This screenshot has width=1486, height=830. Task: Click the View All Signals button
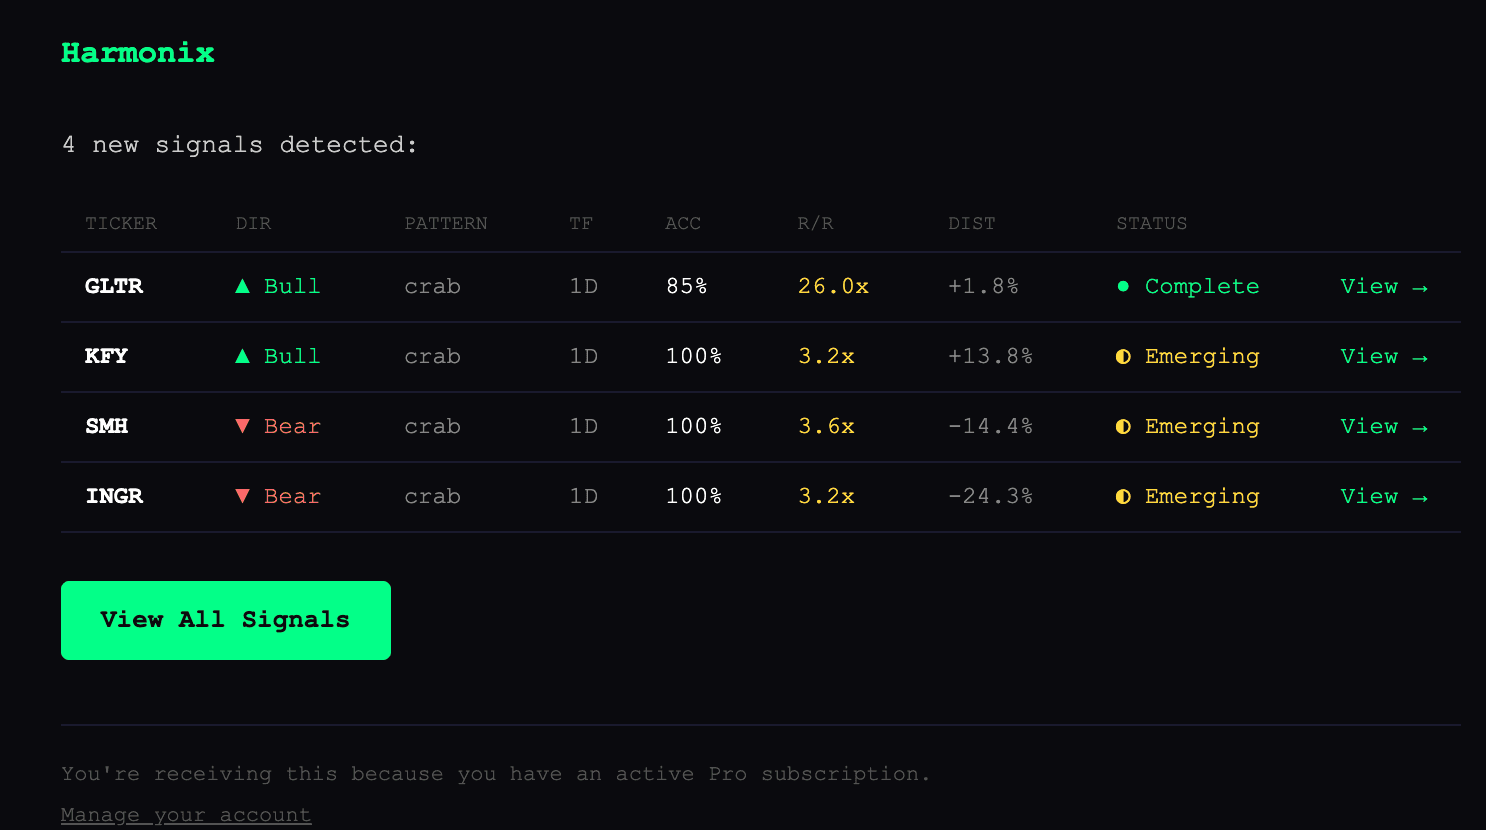[226, 620]
